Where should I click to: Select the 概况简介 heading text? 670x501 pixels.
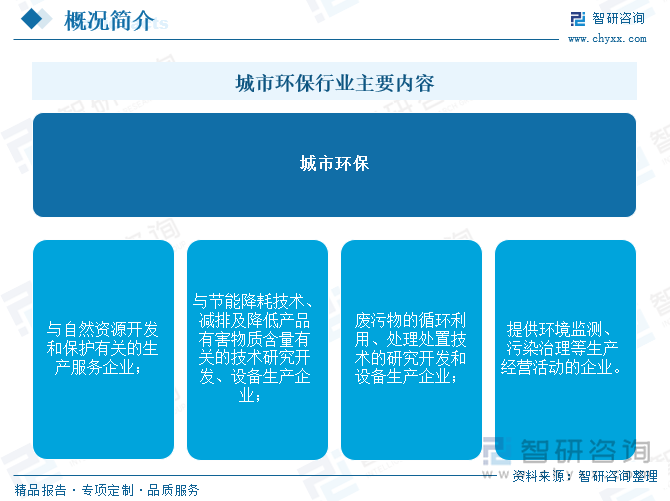(109, 20)
